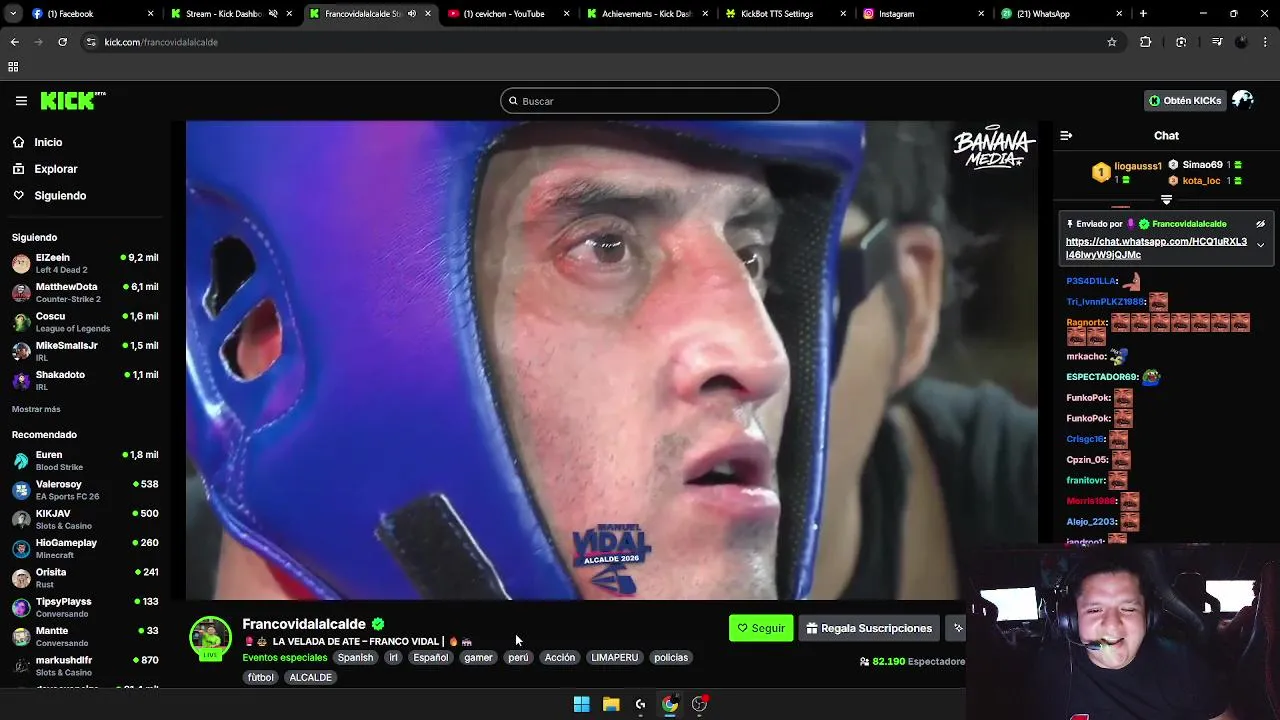
Task: Open a new browser tab
Action: [x=1143, y=14]
